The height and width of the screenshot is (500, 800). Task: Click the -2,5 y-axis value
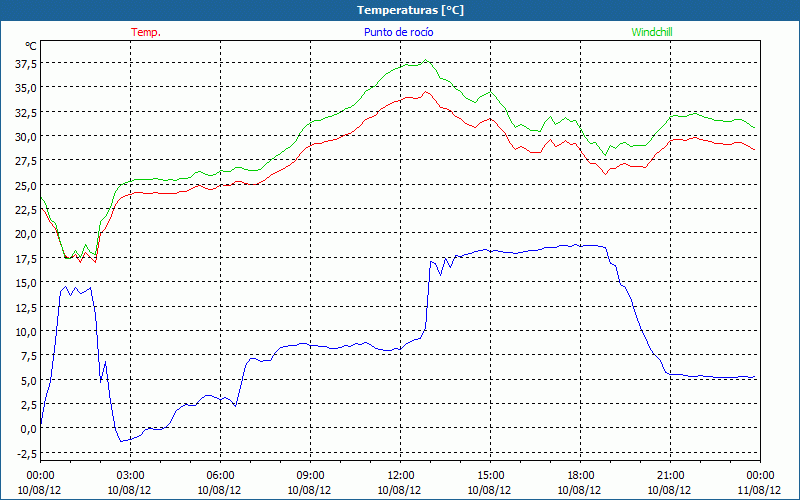pos(27,453)
